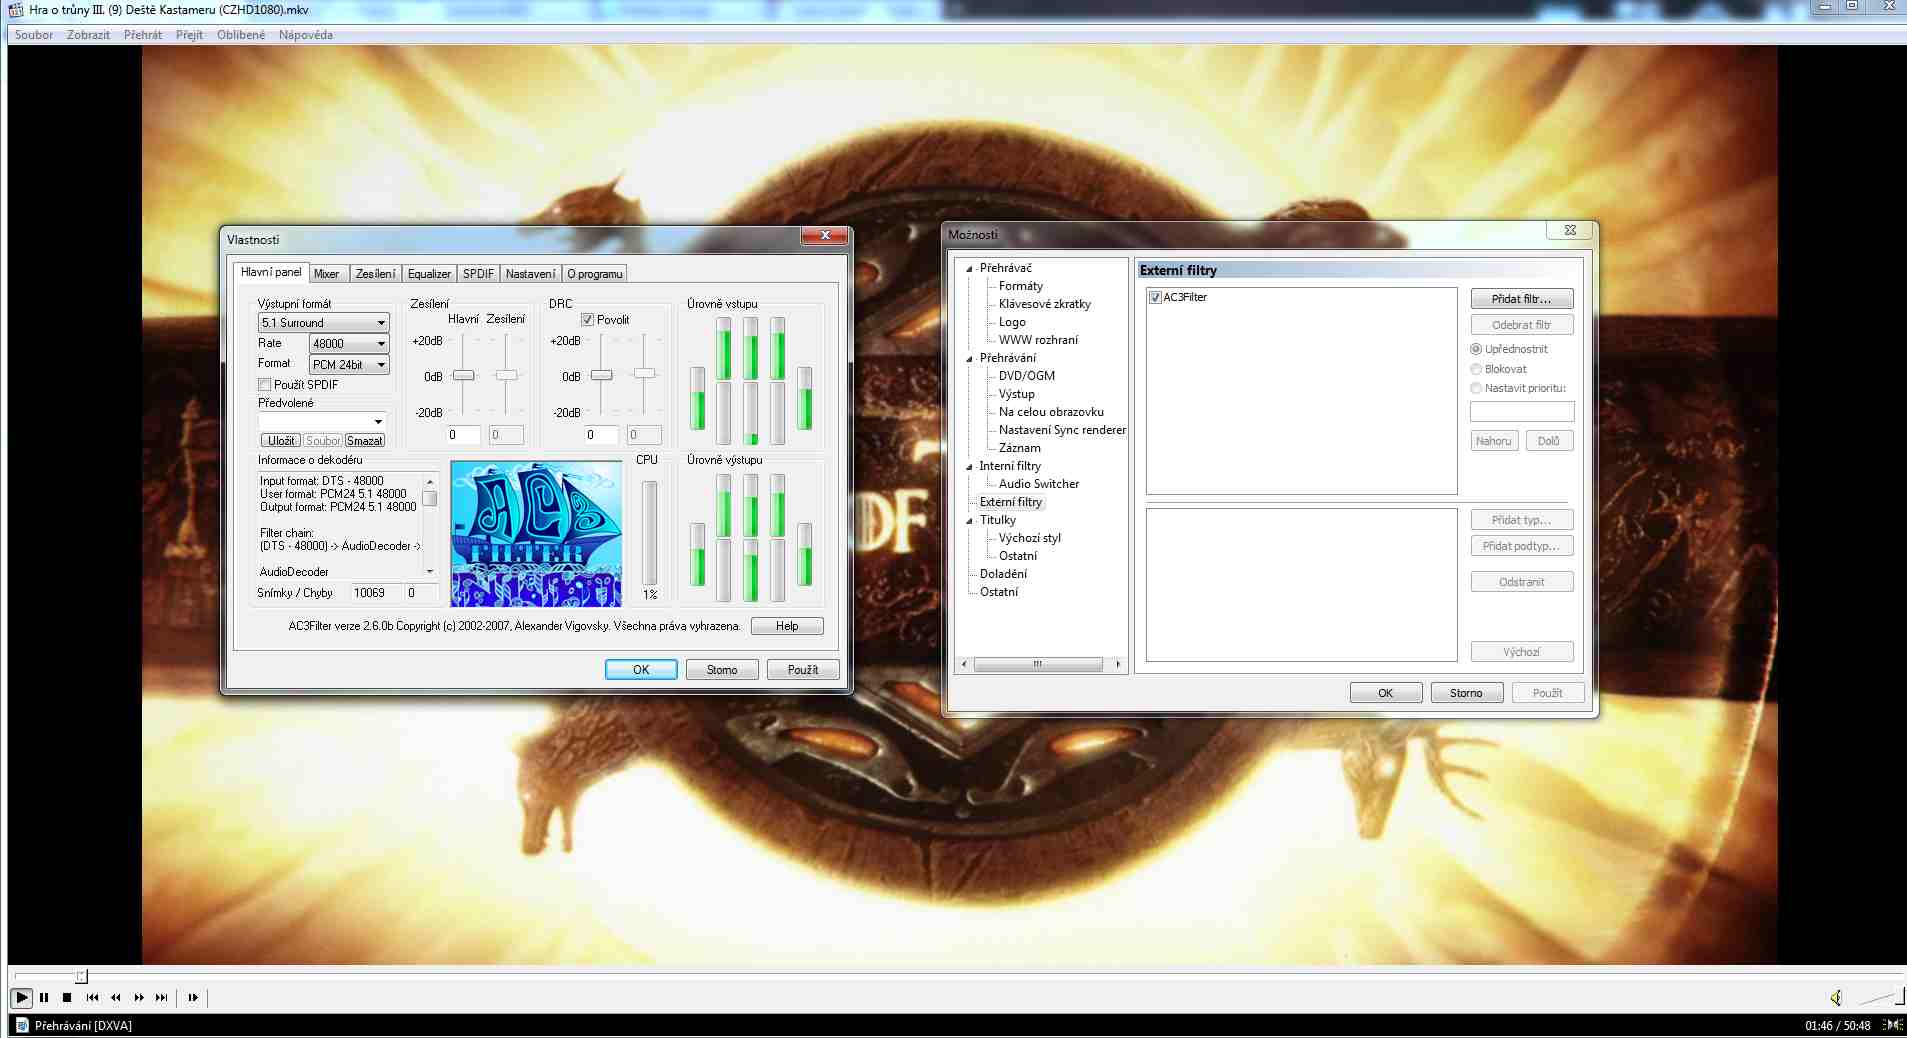Select Klávesové zkratky in the options tree
This screenshot has height=1038, width=1907.
(x=1045, y=304)
